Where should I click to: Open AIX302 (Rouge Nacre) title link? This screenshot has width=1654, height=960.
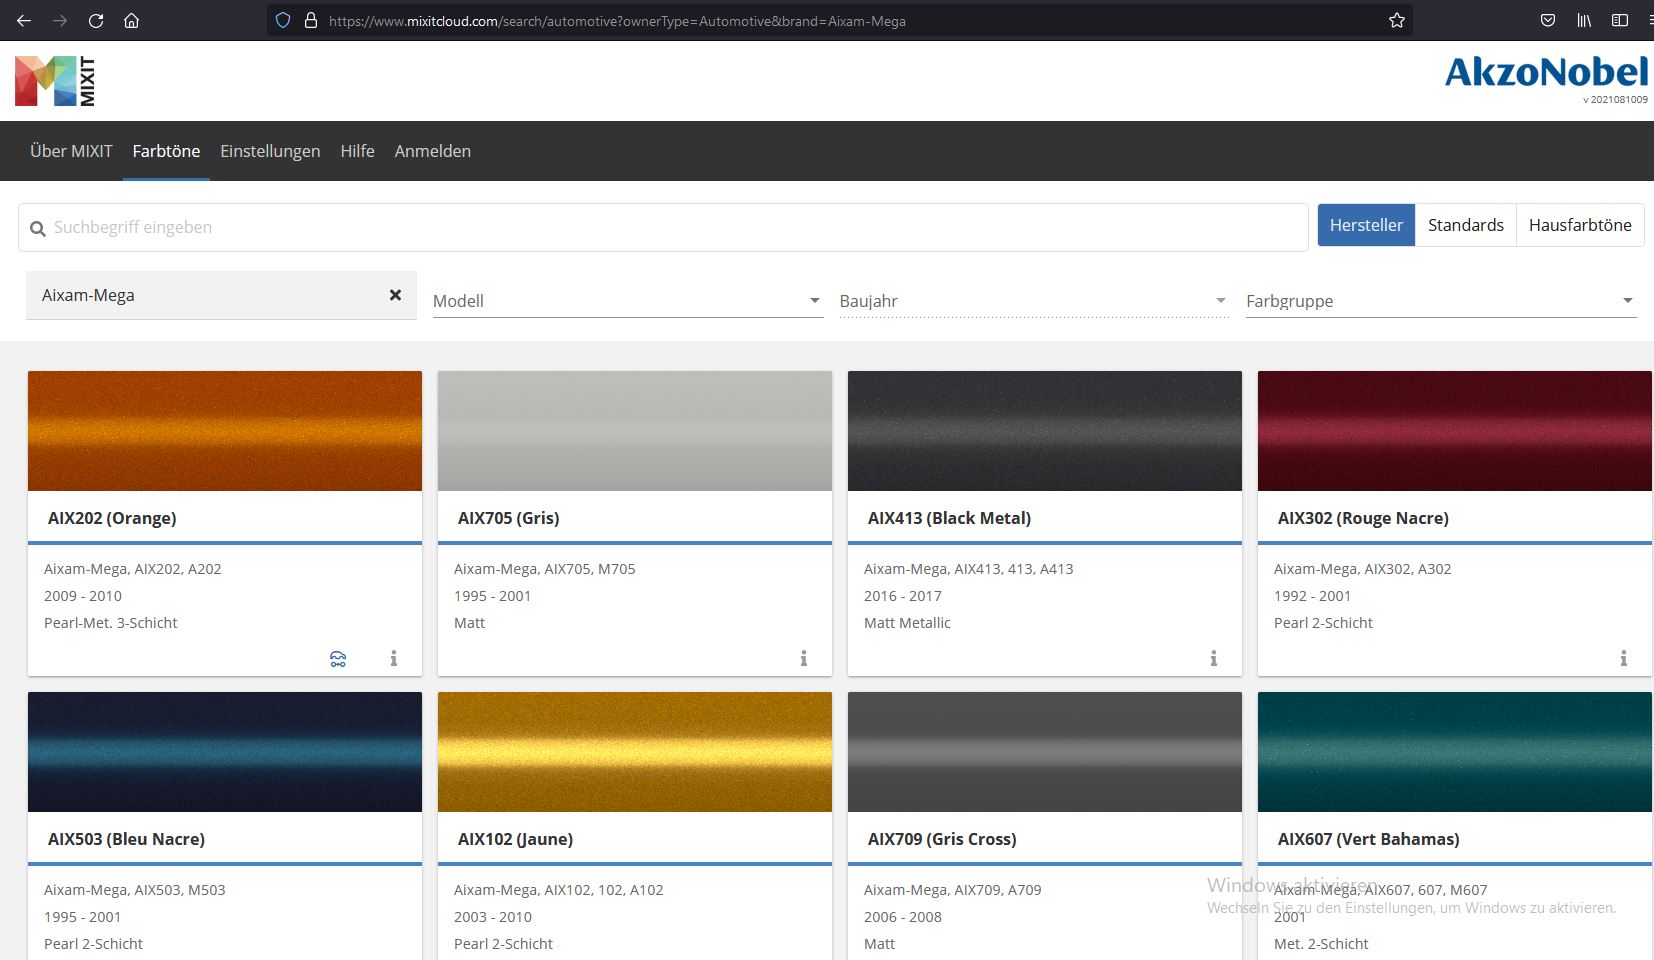(1363, 518)
